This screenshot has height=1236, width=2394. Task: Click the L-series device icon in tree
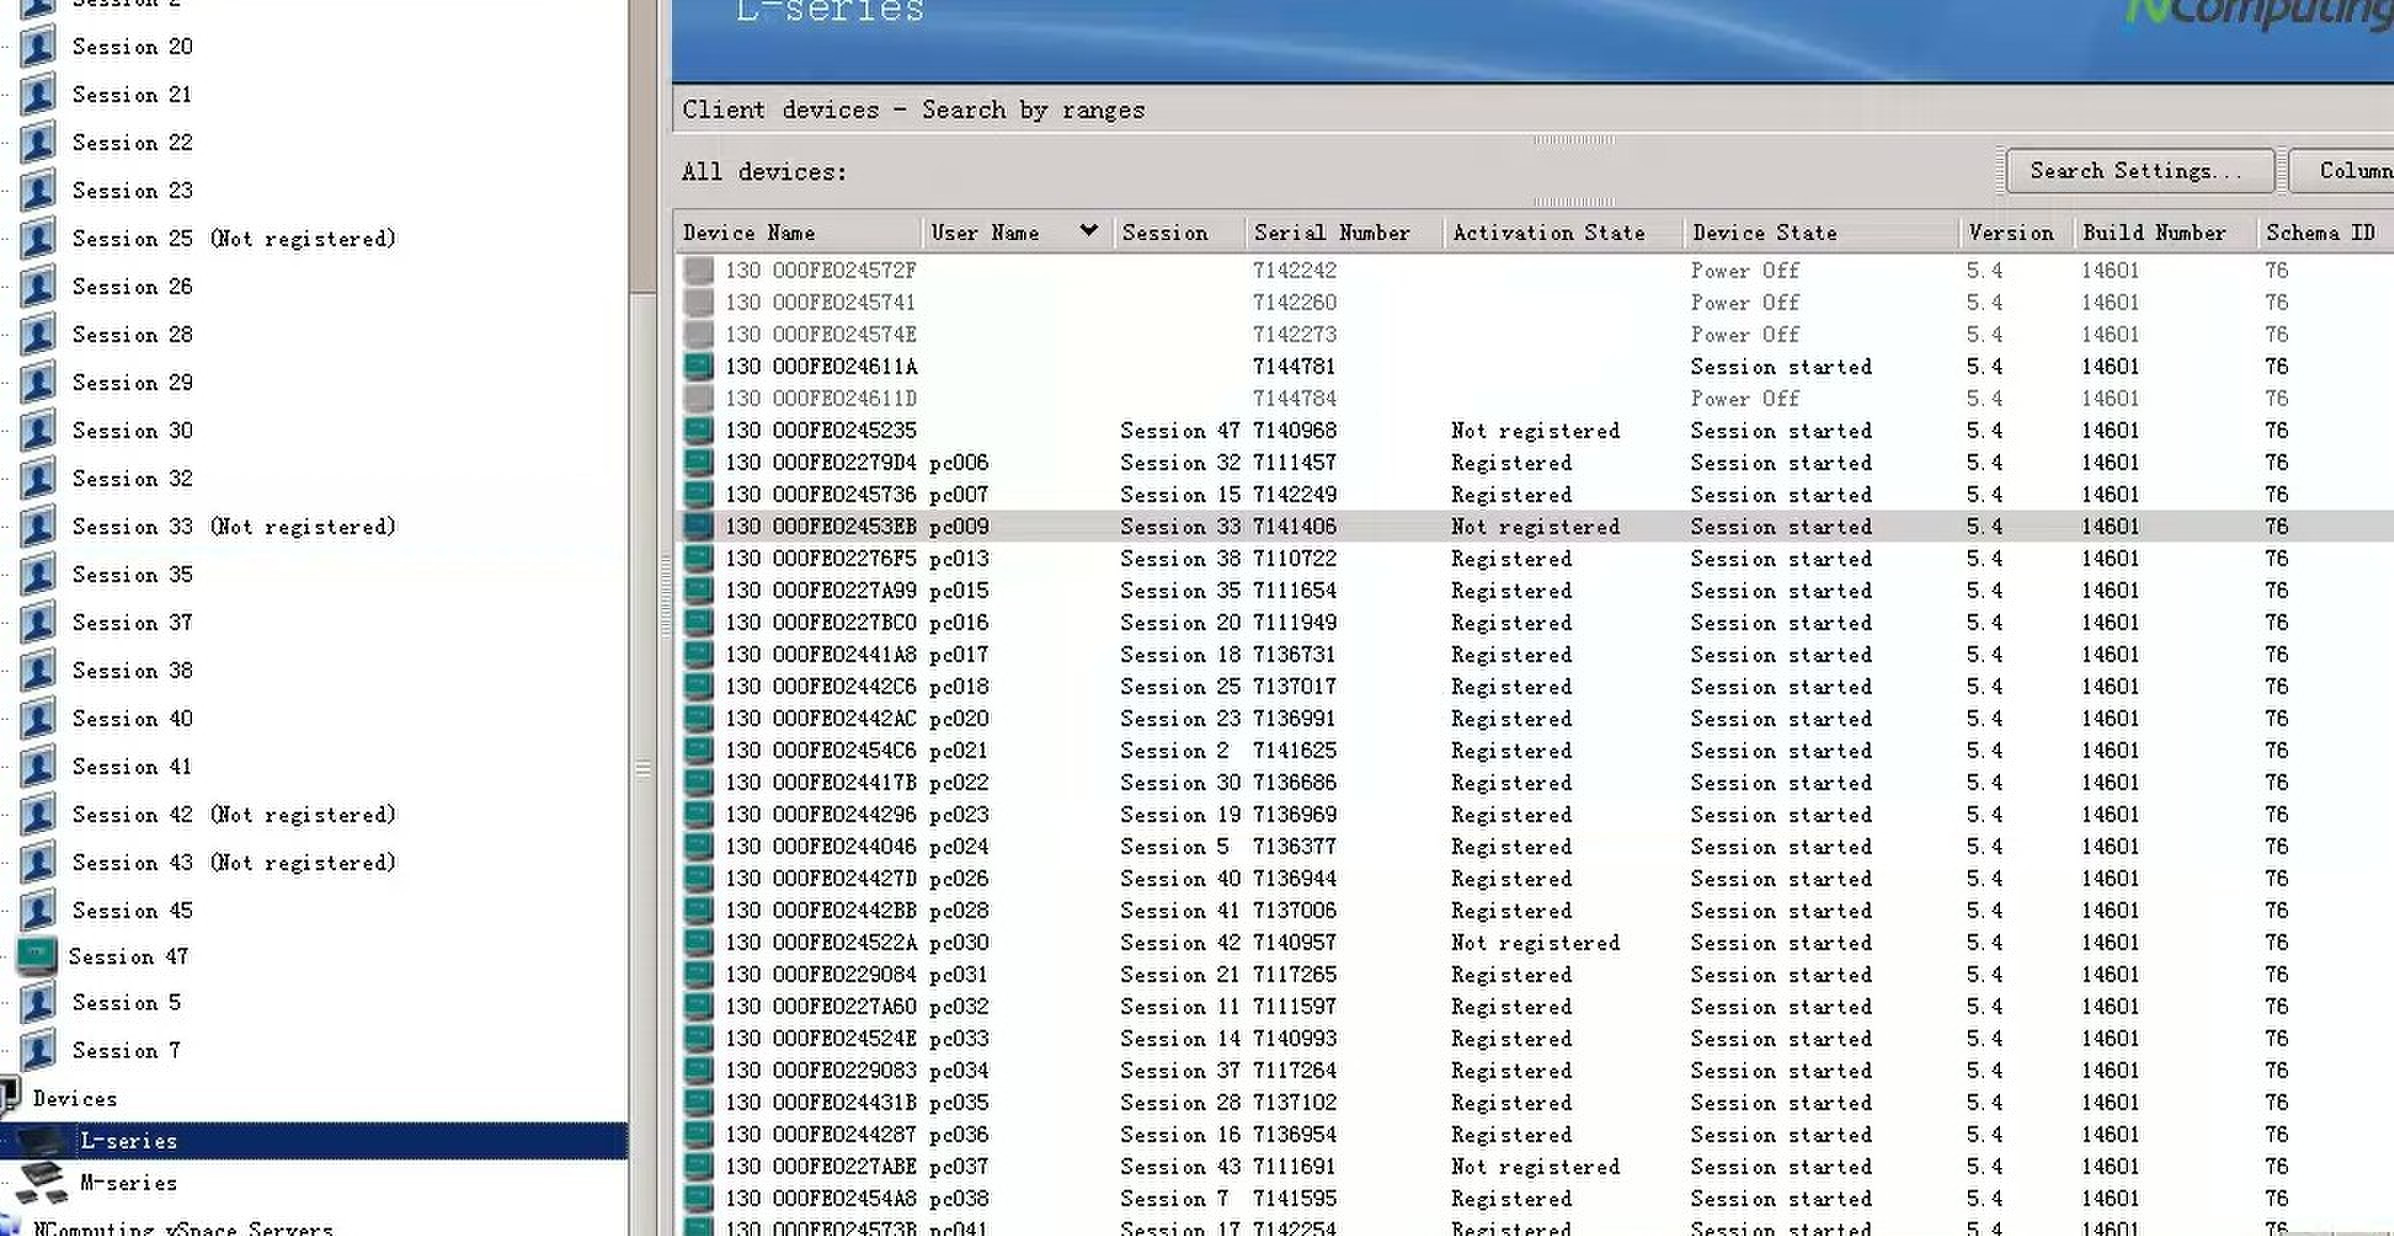[x=42, y=1141]
